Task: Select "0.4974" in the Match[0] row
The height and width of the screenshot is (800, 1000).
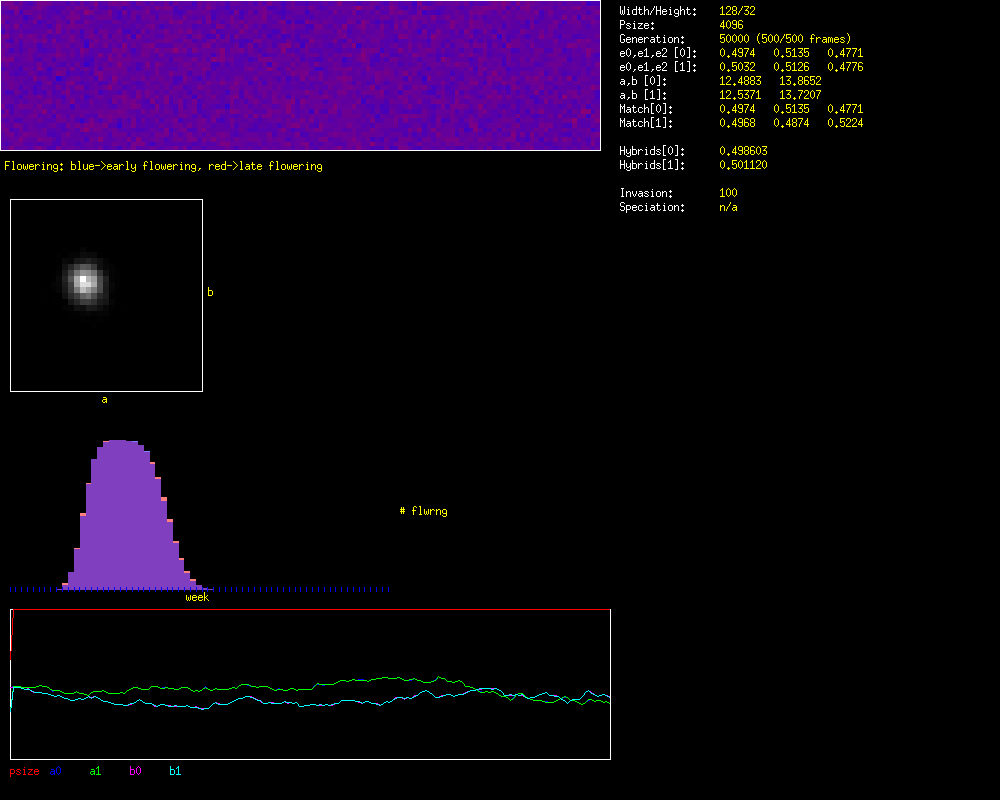Action: coord(737,110)
